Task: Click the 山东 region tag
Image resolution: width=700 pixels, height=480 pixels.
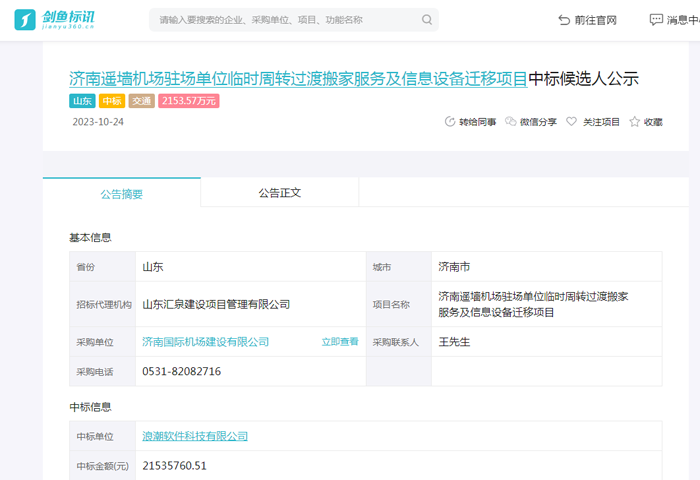Action: pos(81,101)
